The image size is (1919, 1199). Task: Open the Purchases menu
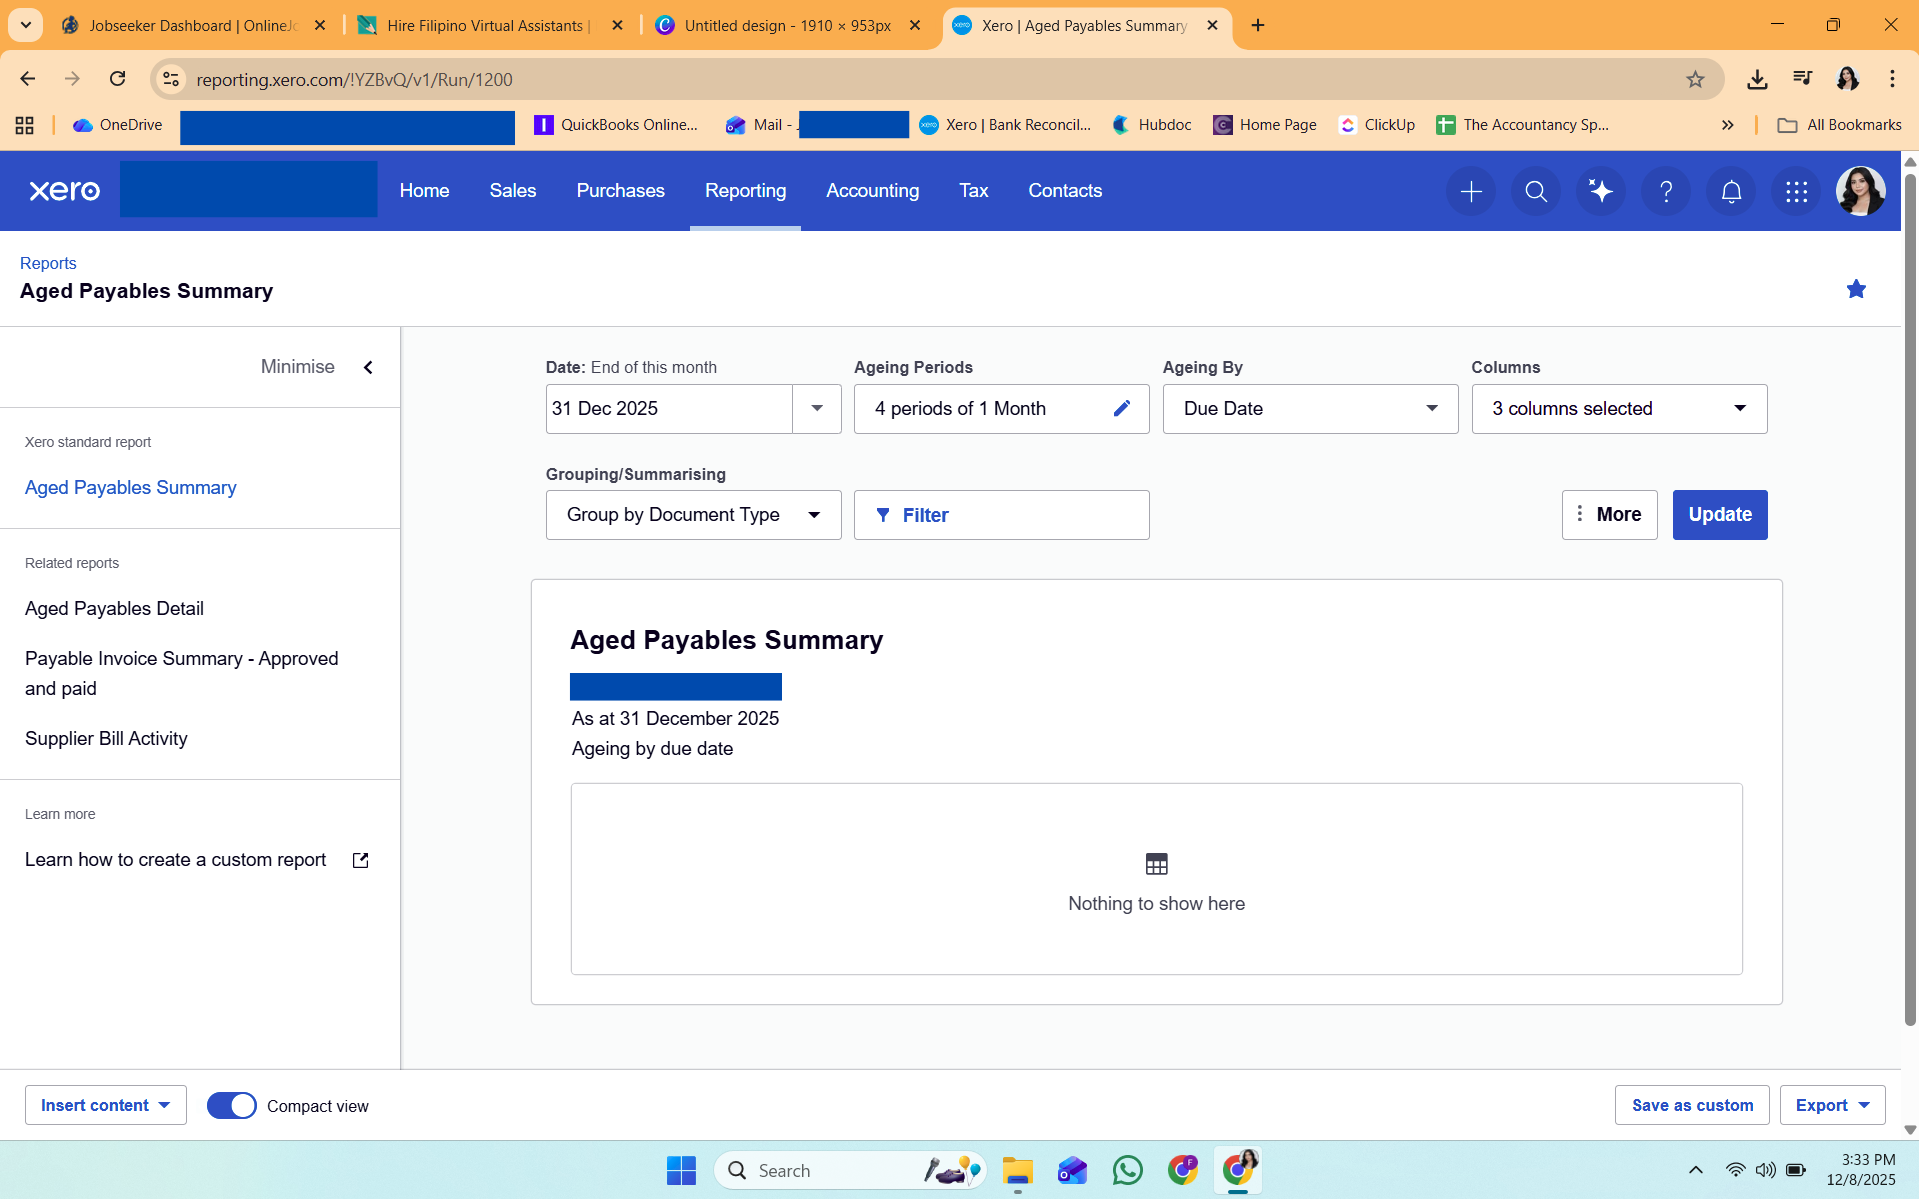coord(620,191)
